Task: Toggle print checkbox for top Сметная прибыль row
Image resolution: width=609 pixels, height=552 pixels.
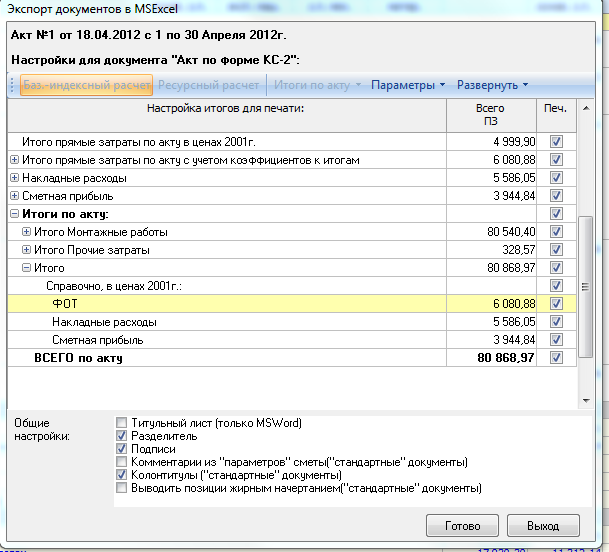Action: click(x=556, y=195)
